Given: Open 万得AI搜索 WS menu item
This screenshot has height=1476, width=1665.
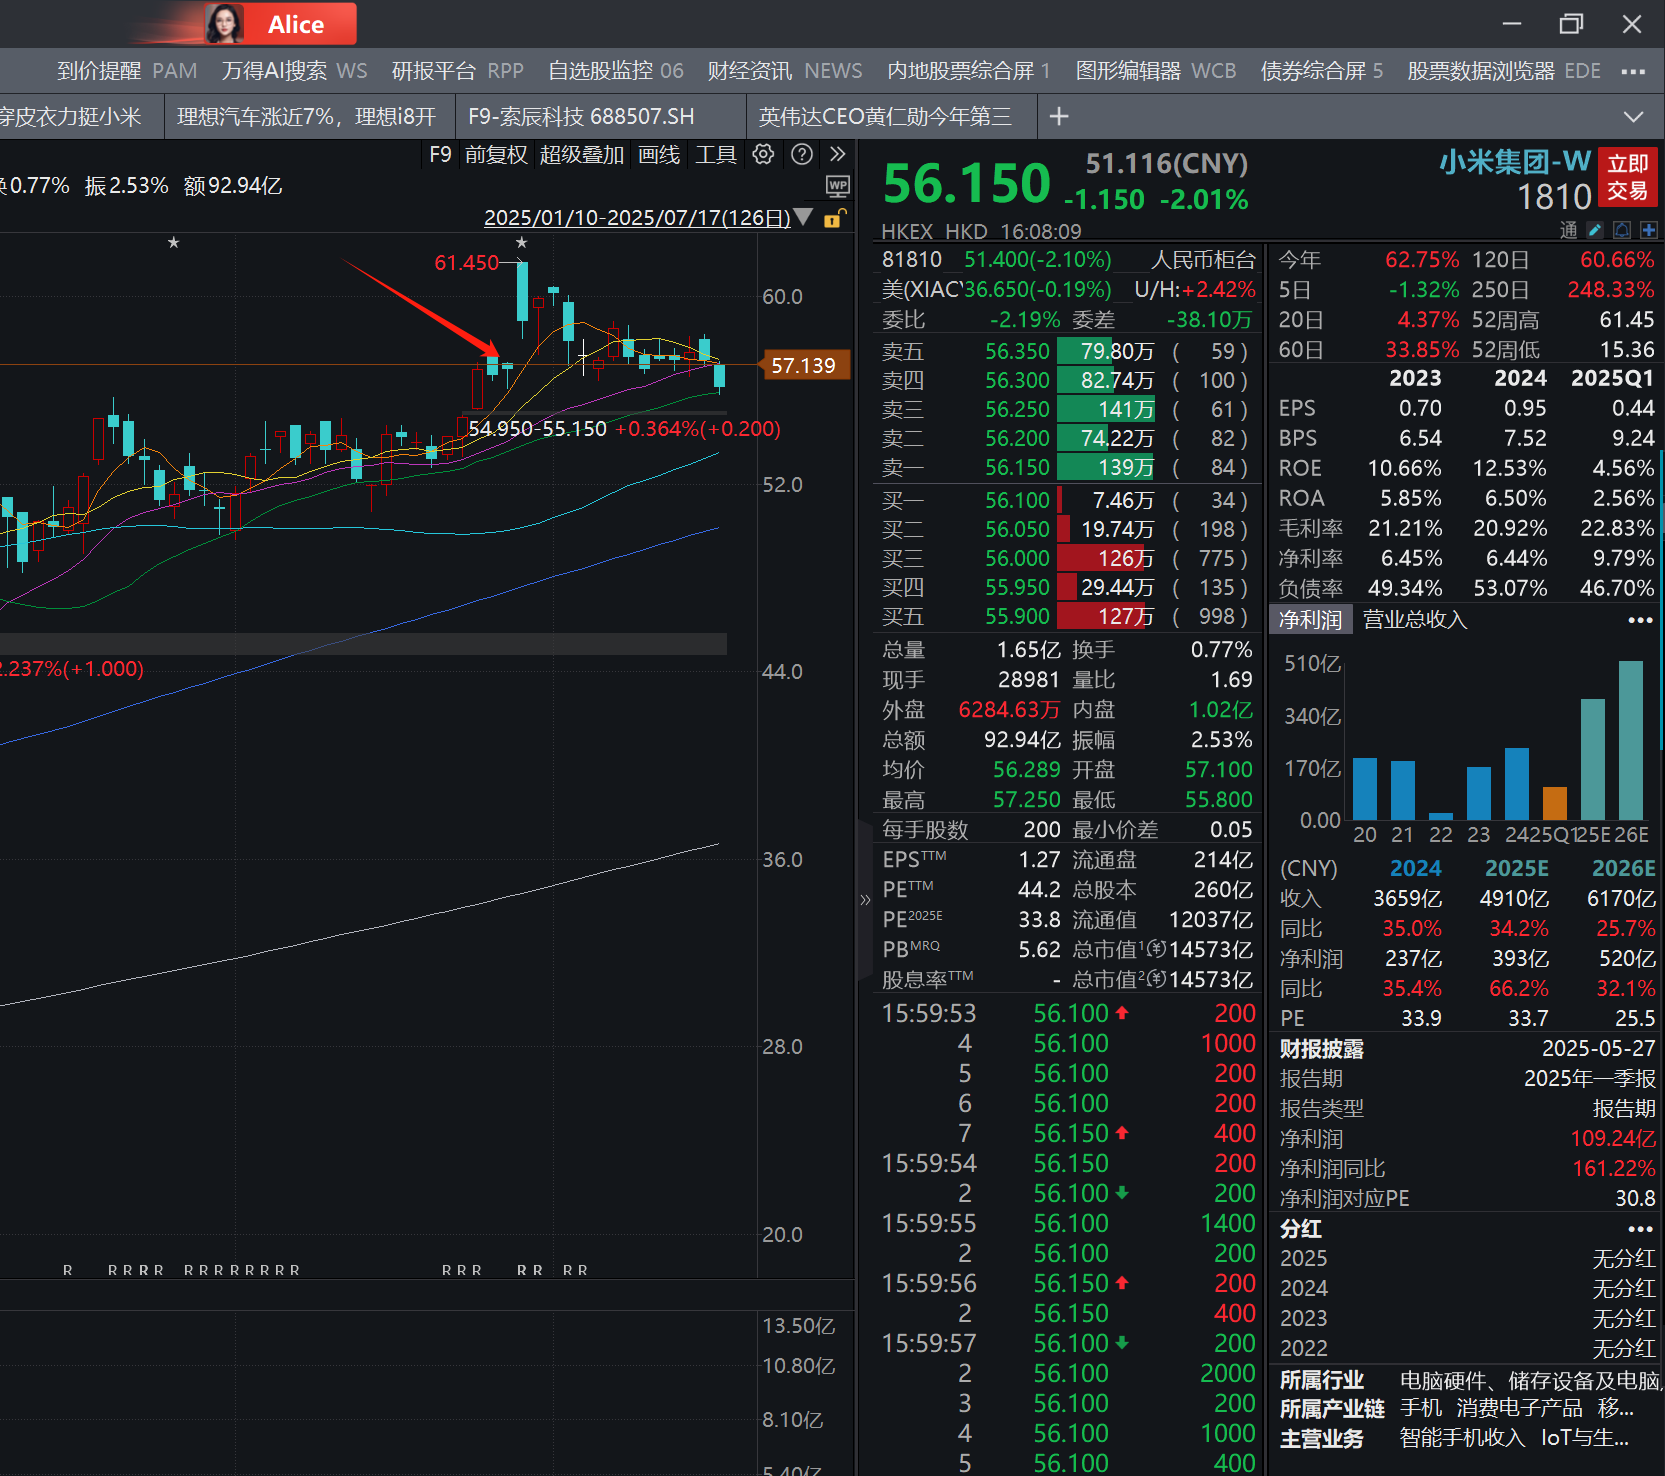Looking at the screenshot, I should [x=294, y=71].
